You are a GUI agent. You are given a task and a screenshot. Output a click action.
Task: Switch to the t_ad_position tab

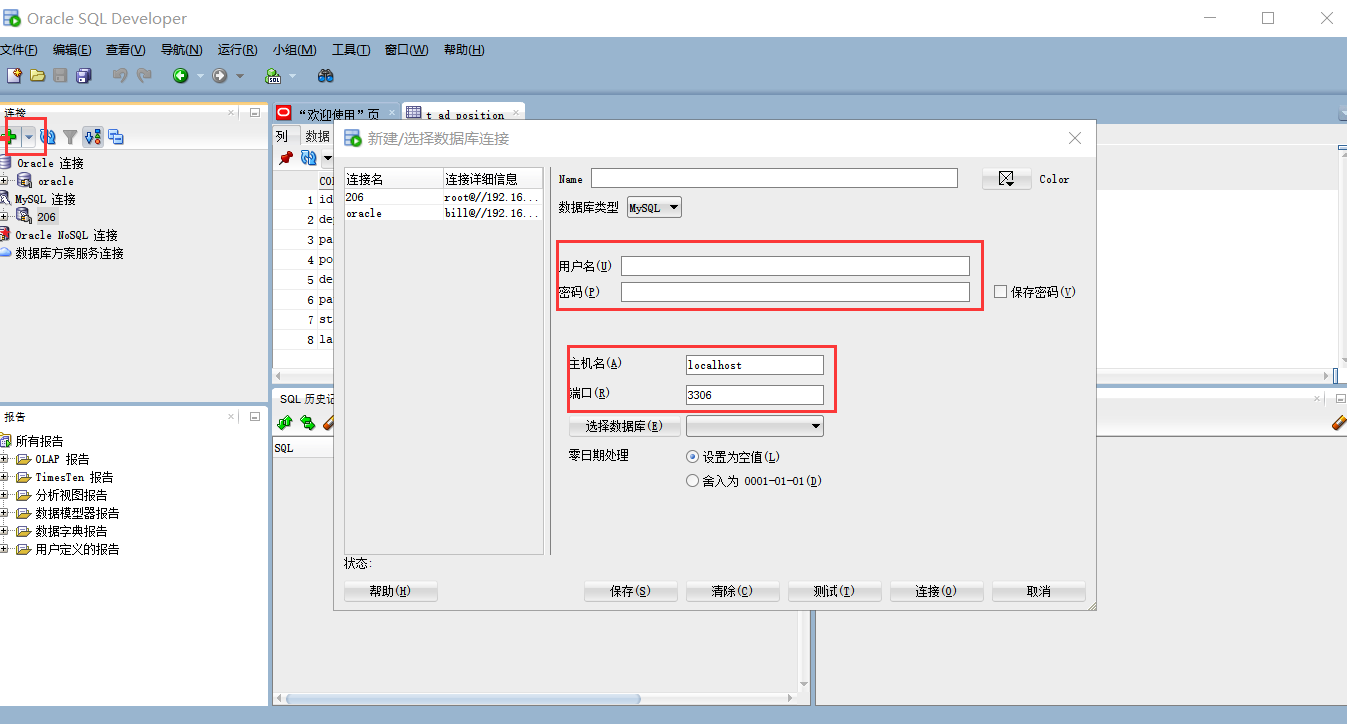click(464, 114)
